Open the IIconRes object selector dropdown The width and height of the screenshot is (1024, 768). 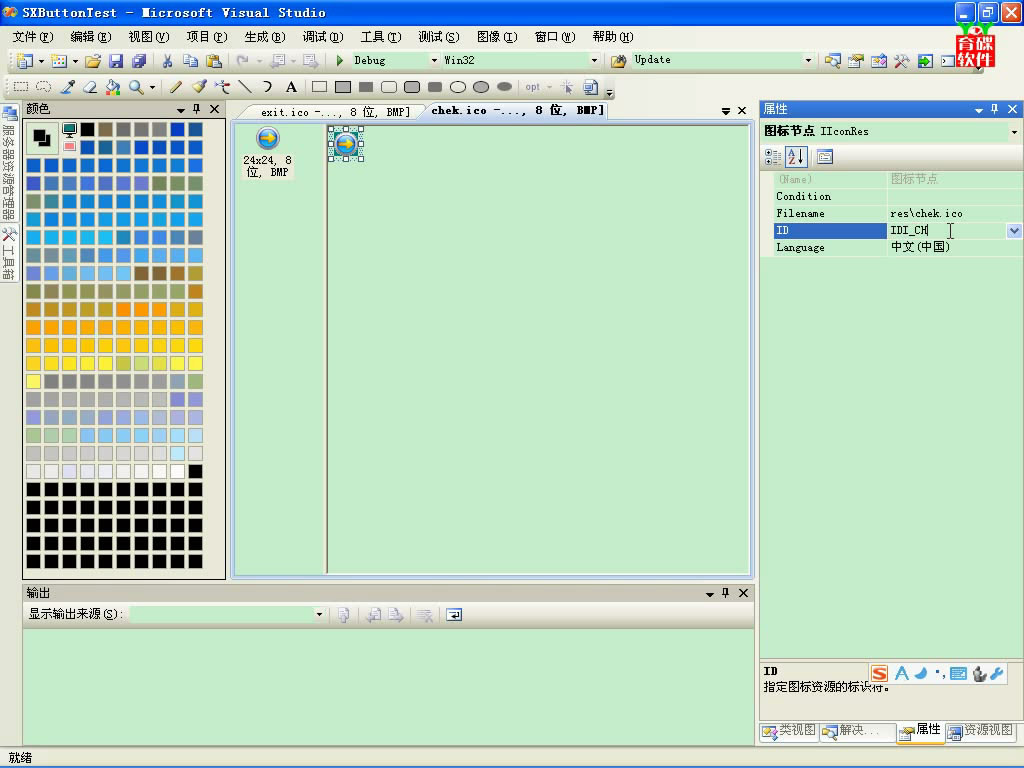pos(1014,132)
